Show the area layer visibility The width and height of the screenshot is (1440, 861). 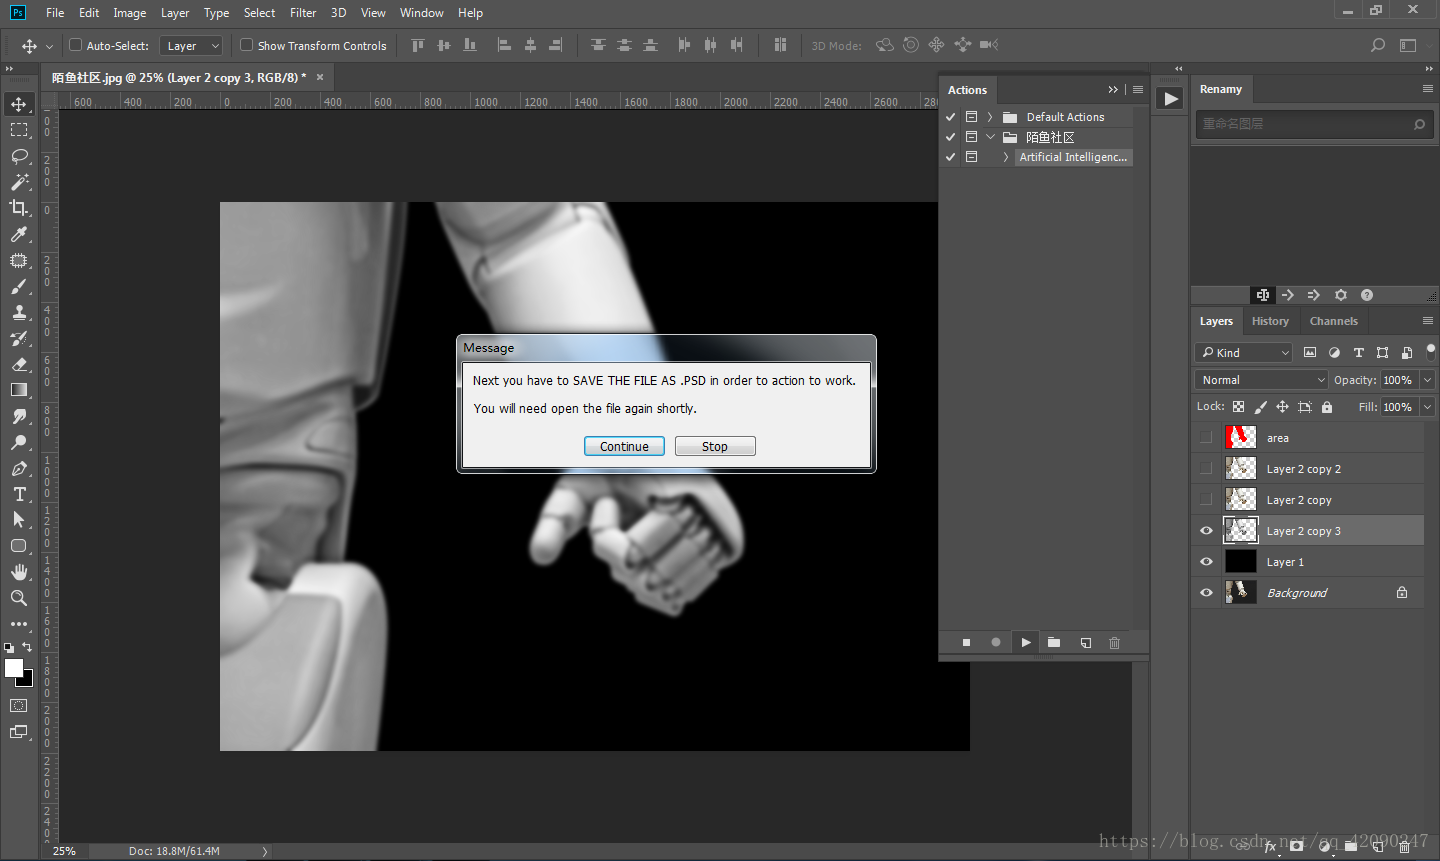coord(1206,437)
